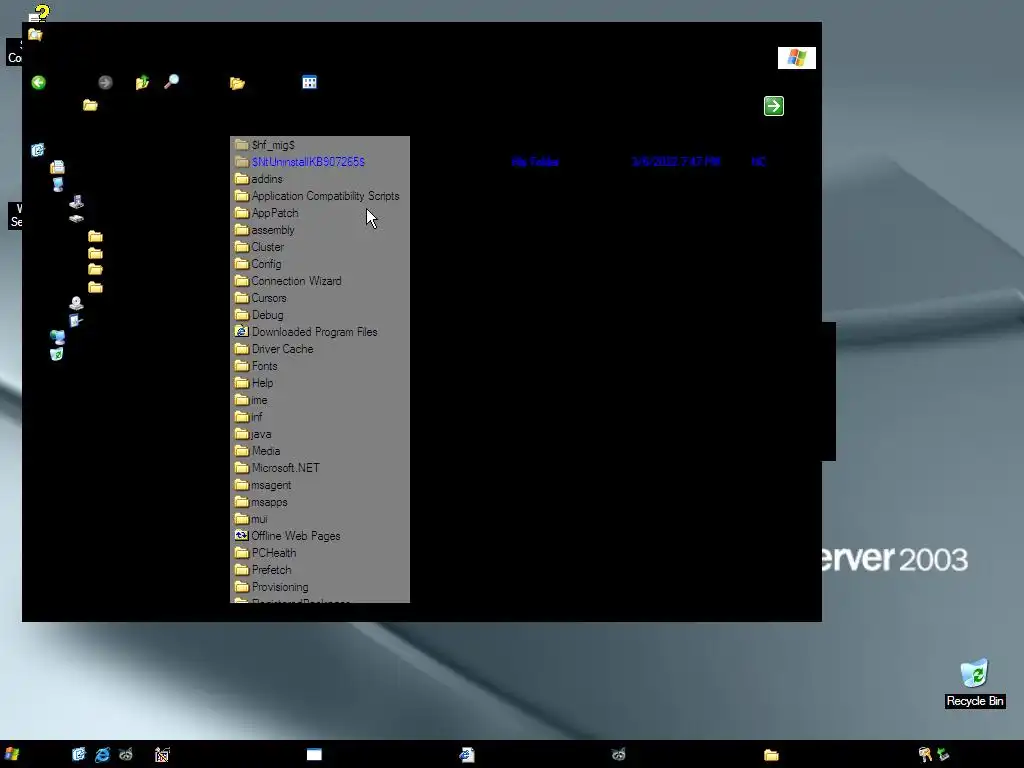Select the Desktop icon in folder tree
This screenshot has height=768, width=1024.
(x=38, y=150)
